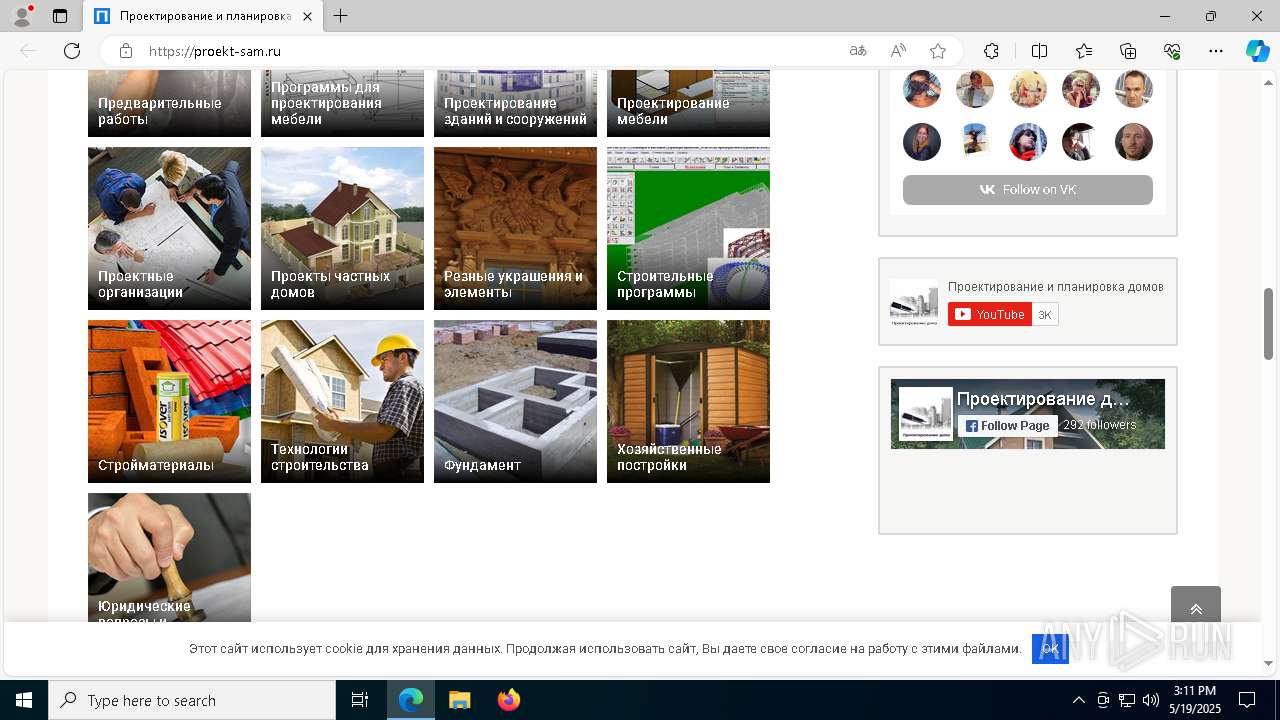Open Проектирование и планировка домов YouTube link
Image resolution: width=1280 pixels, height=720 pixels.
[x=1055, y=287]
